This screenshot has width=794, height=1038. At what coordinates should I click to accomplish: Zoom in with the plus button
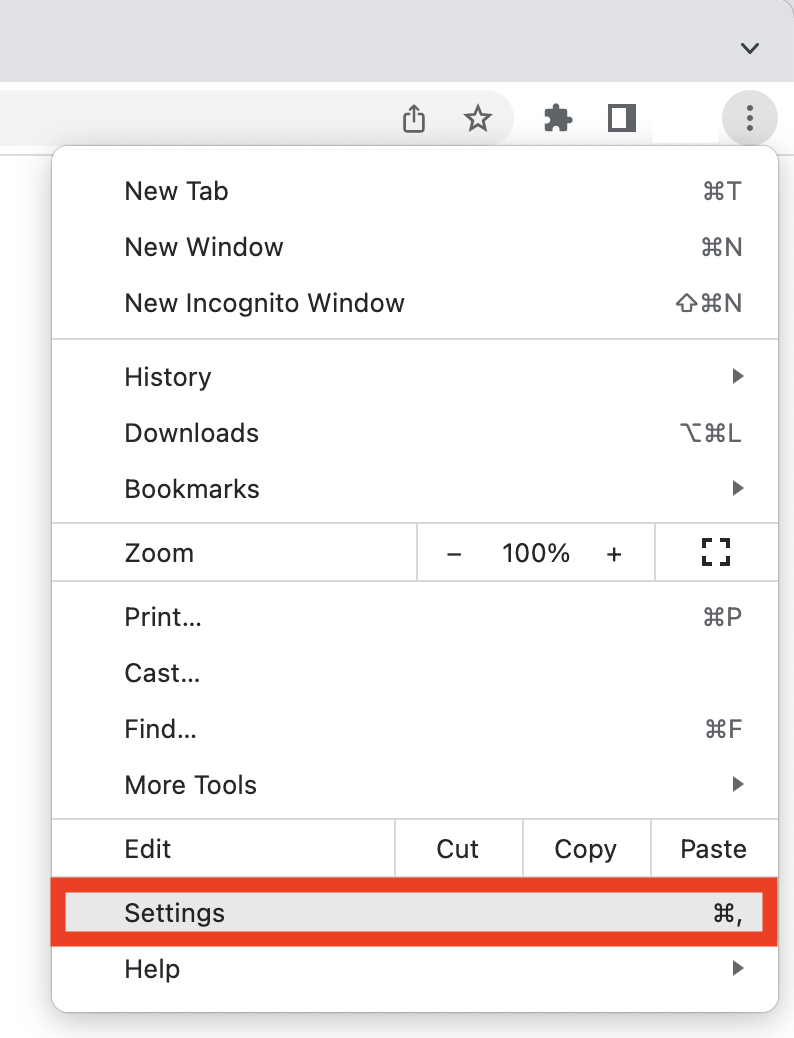[614, 553]
